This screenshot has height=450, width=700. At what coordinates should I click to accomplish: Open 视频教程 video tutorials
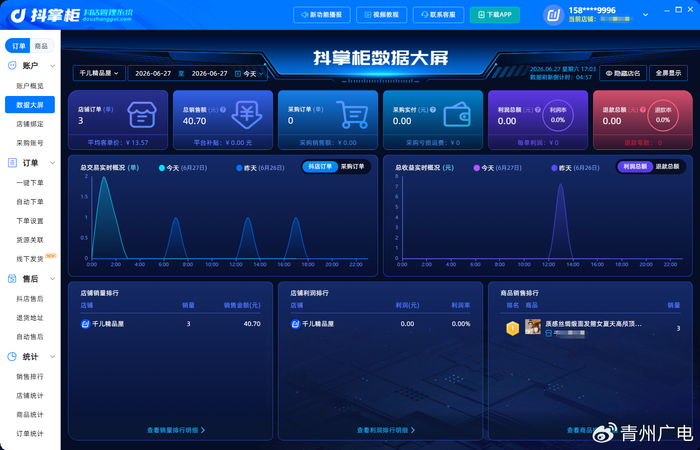click(x=381, y=15)
